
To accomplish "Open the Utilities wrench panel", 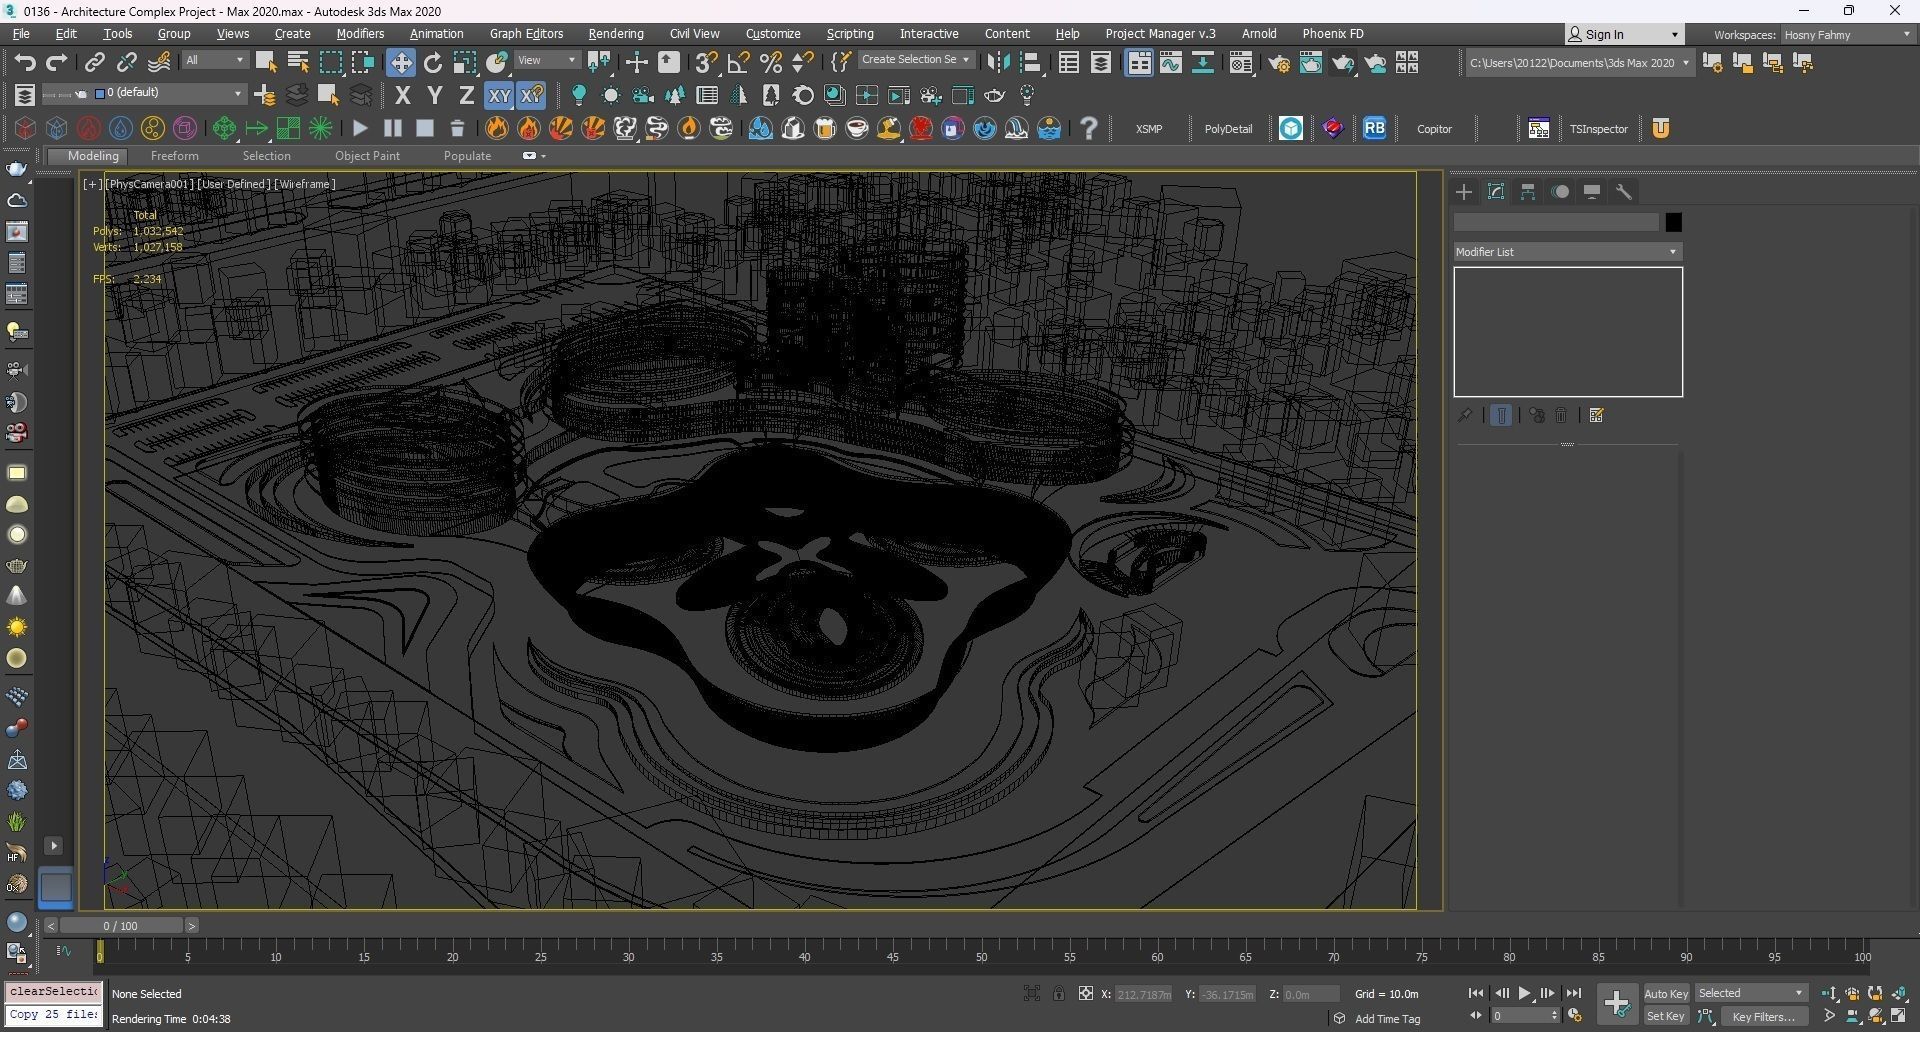I will pyautogui.click(x=1624, y=192).
